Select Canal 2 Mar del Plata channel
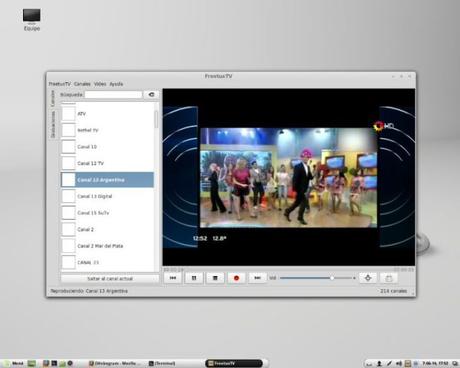Screen dimensions: 460x368 click(x=107, y=246)
